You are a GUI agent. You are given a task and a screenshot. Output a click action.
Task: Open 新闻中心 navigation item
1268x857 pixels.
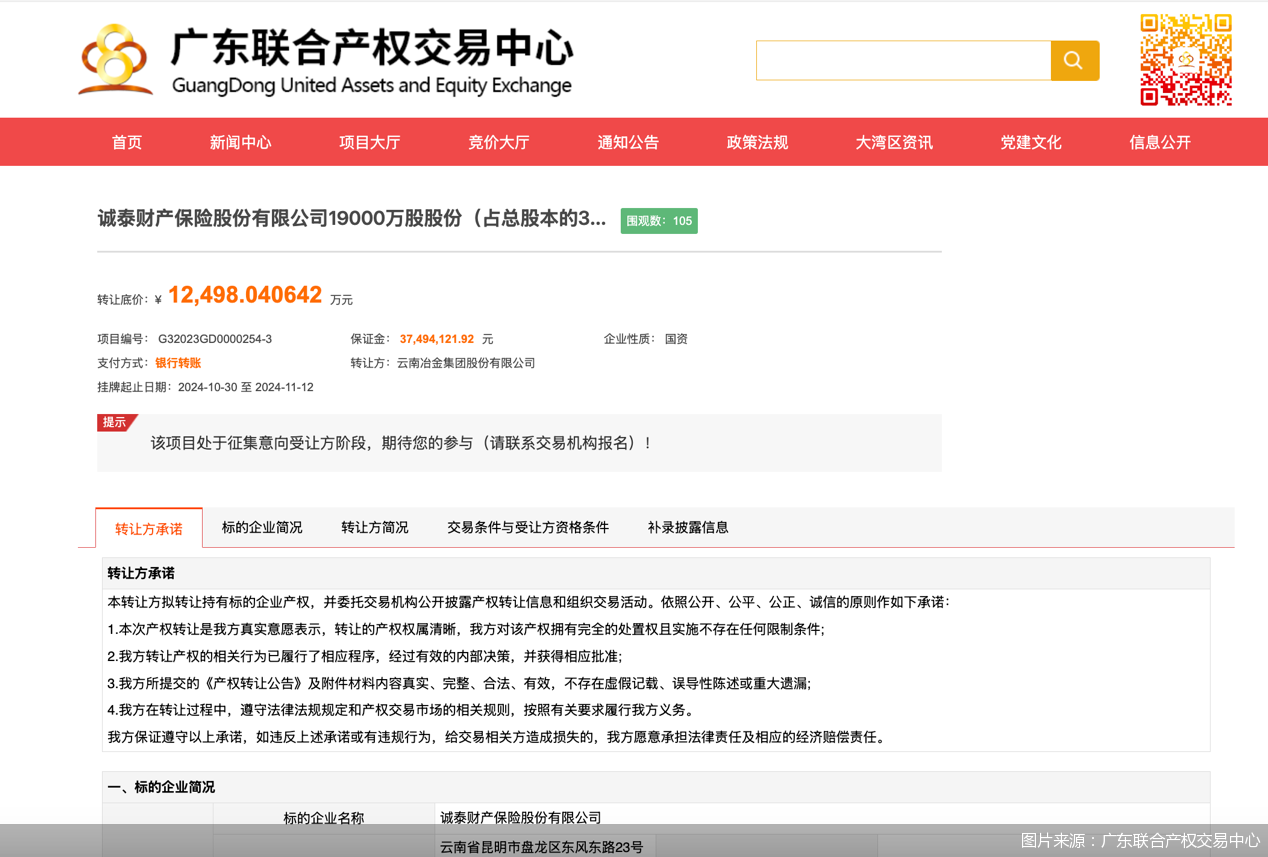point(240,142)
